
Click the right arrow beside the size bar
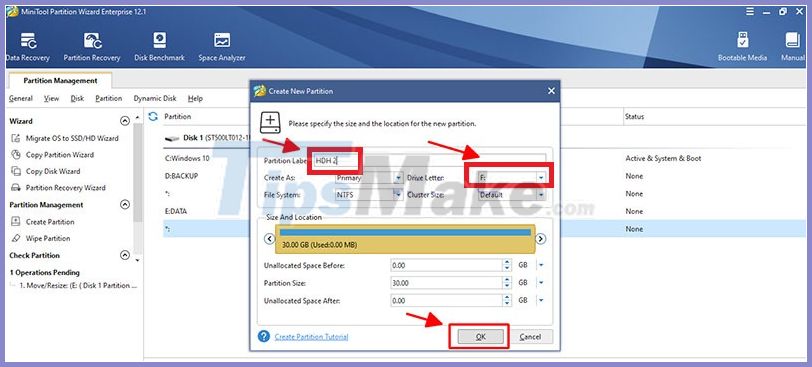(540, 239)
